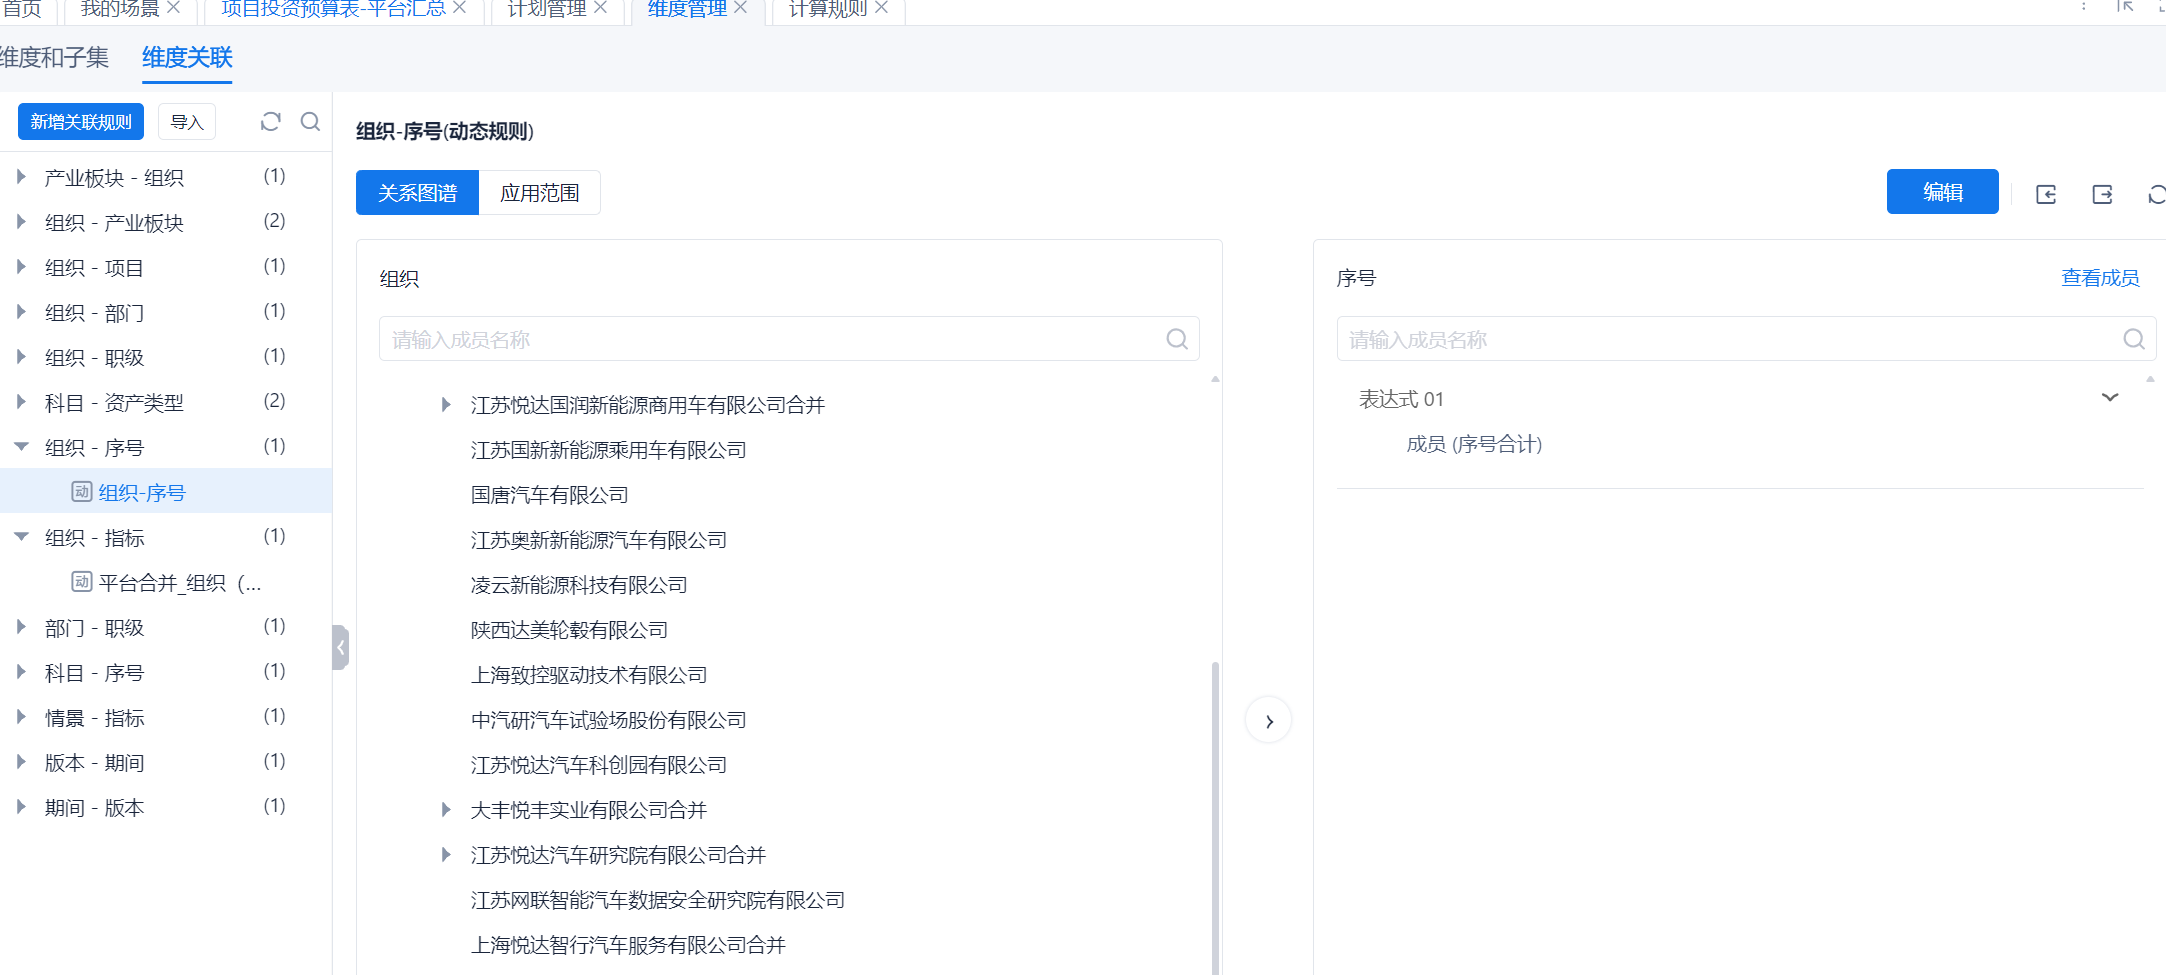Click the export icon beside Edit button

pyautogui.click(x=2102, y=194)
